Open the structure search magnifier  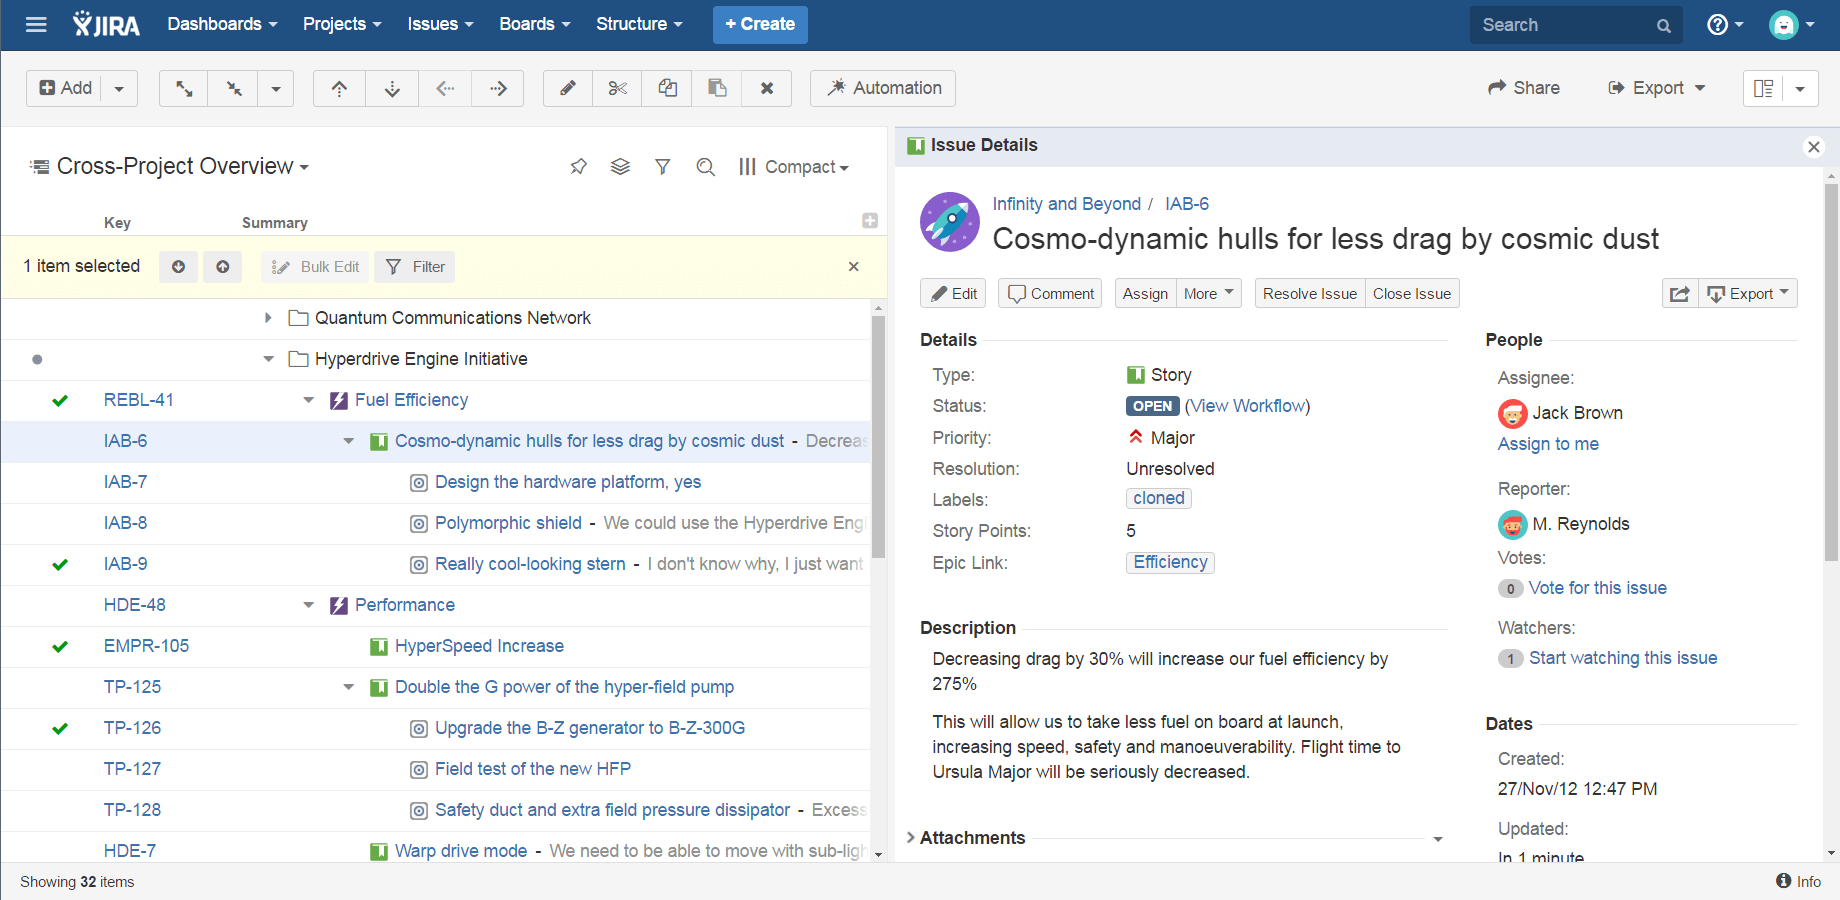click(x=706, y=166)
